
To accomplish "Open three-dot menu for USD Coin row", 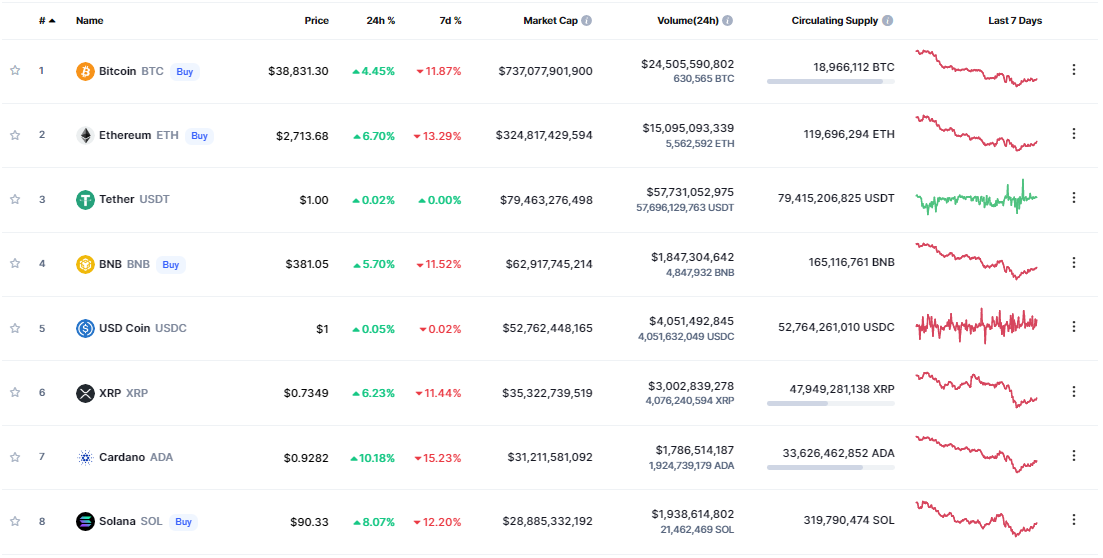I will (x=1073, y=326).
